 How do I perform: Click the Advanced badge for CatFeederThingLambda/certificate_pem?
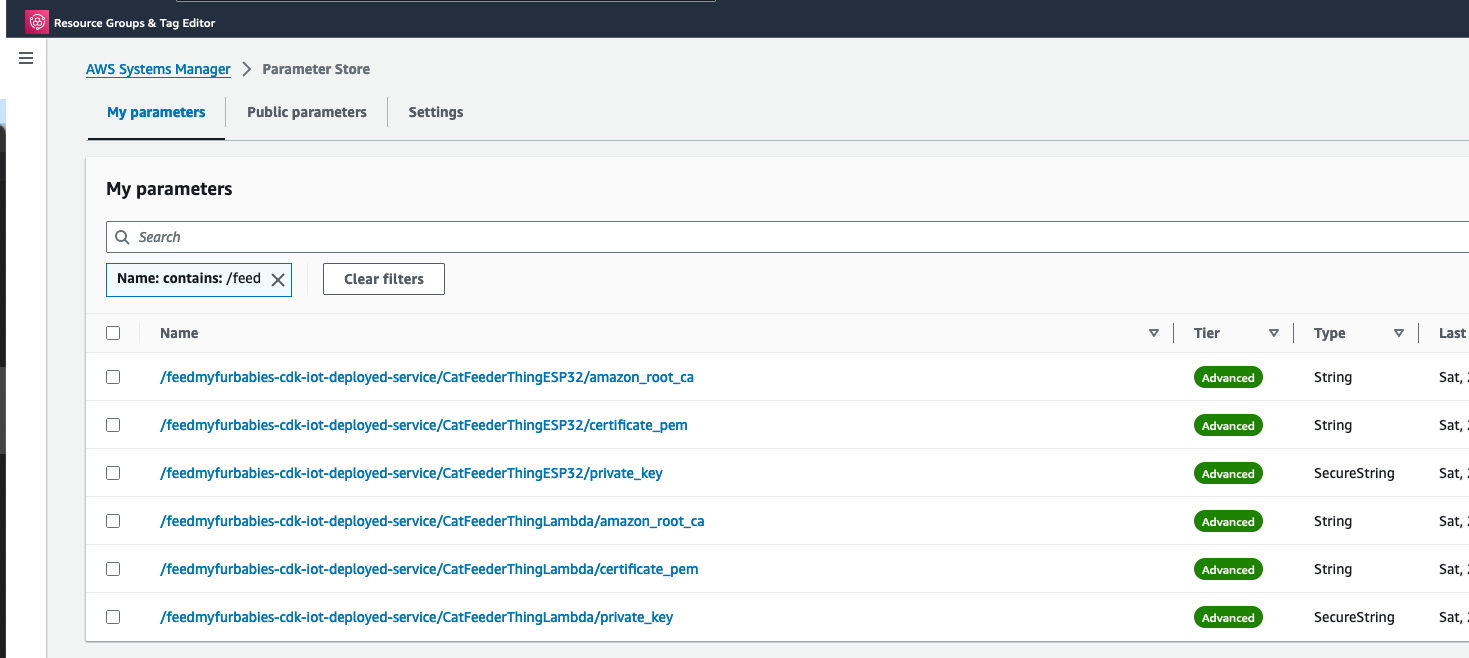(1228, 569)
